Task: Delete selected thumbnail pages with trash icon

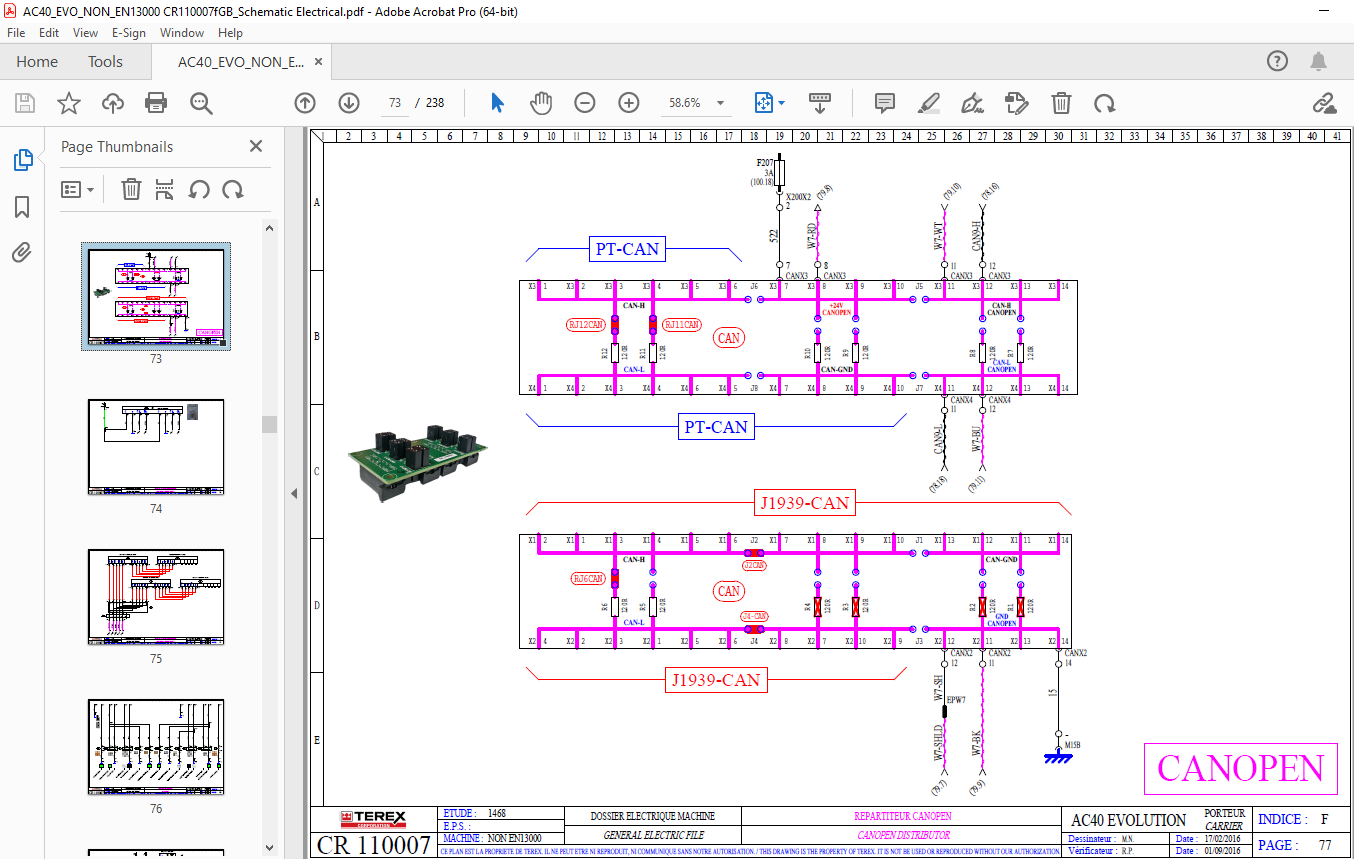Action: click(131, 189)
